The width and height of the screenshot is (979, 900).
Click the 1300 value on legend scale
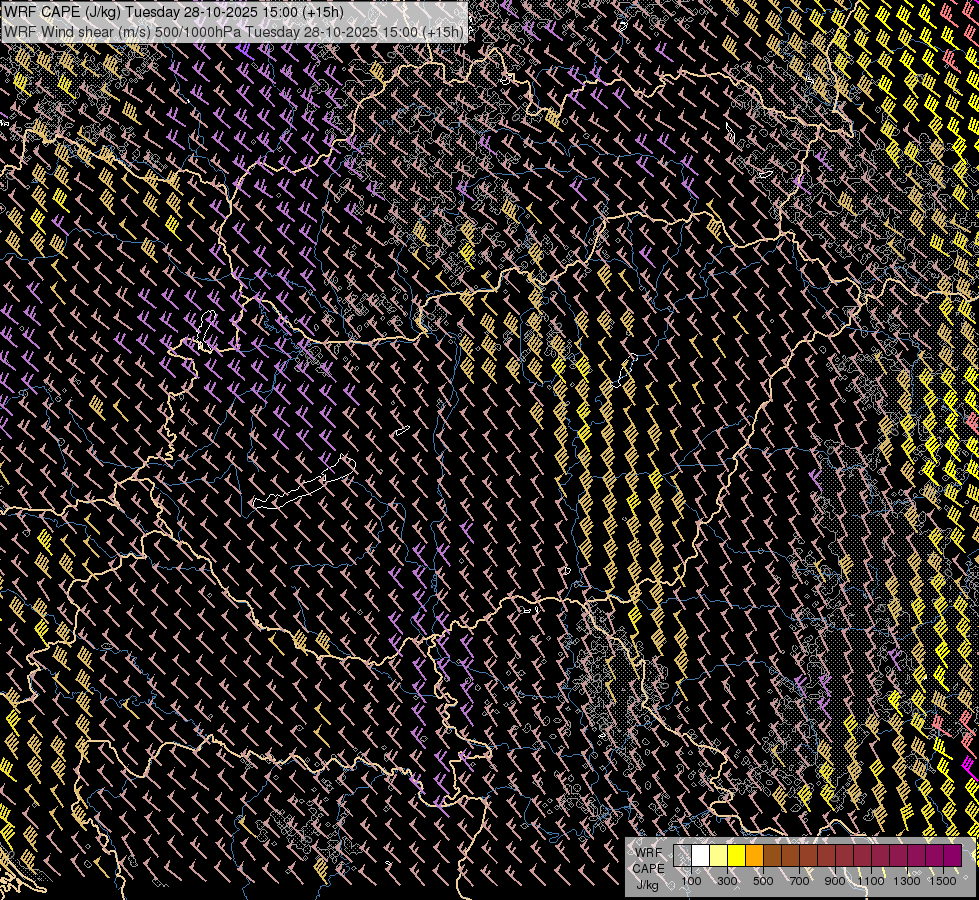coord(907,881)
